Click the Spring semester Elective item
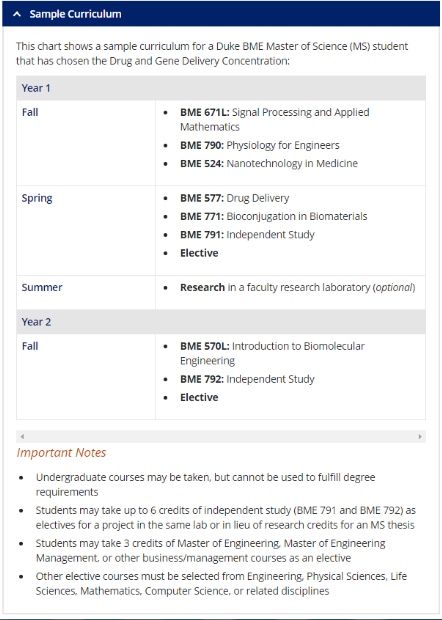Image resolution: width=442 pixels, height=620 pixels. (x=199, y=253)
